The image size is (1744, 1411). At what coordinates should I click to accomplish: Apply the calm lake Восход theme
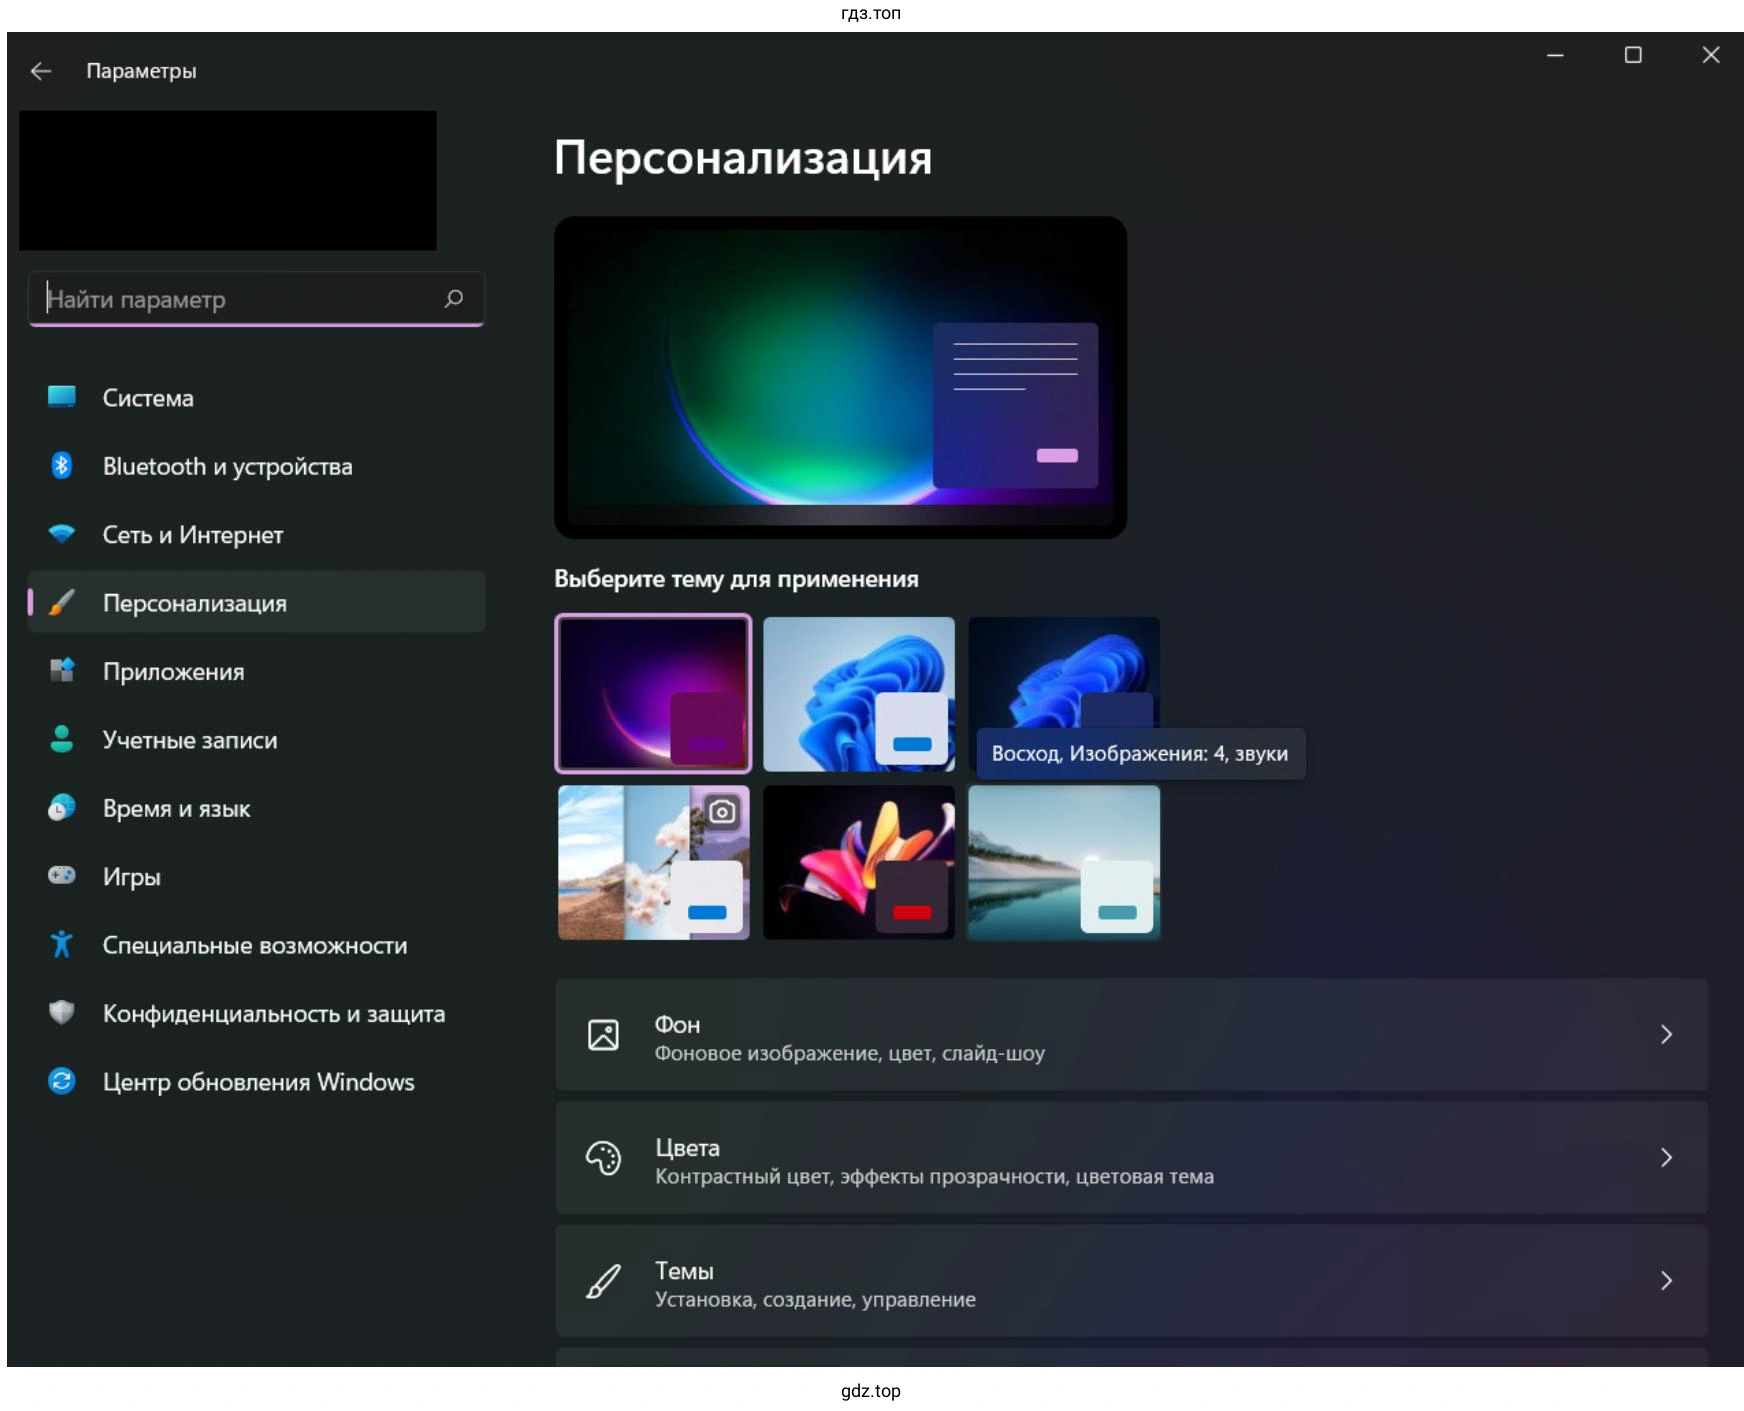[x=1064, y=862]
